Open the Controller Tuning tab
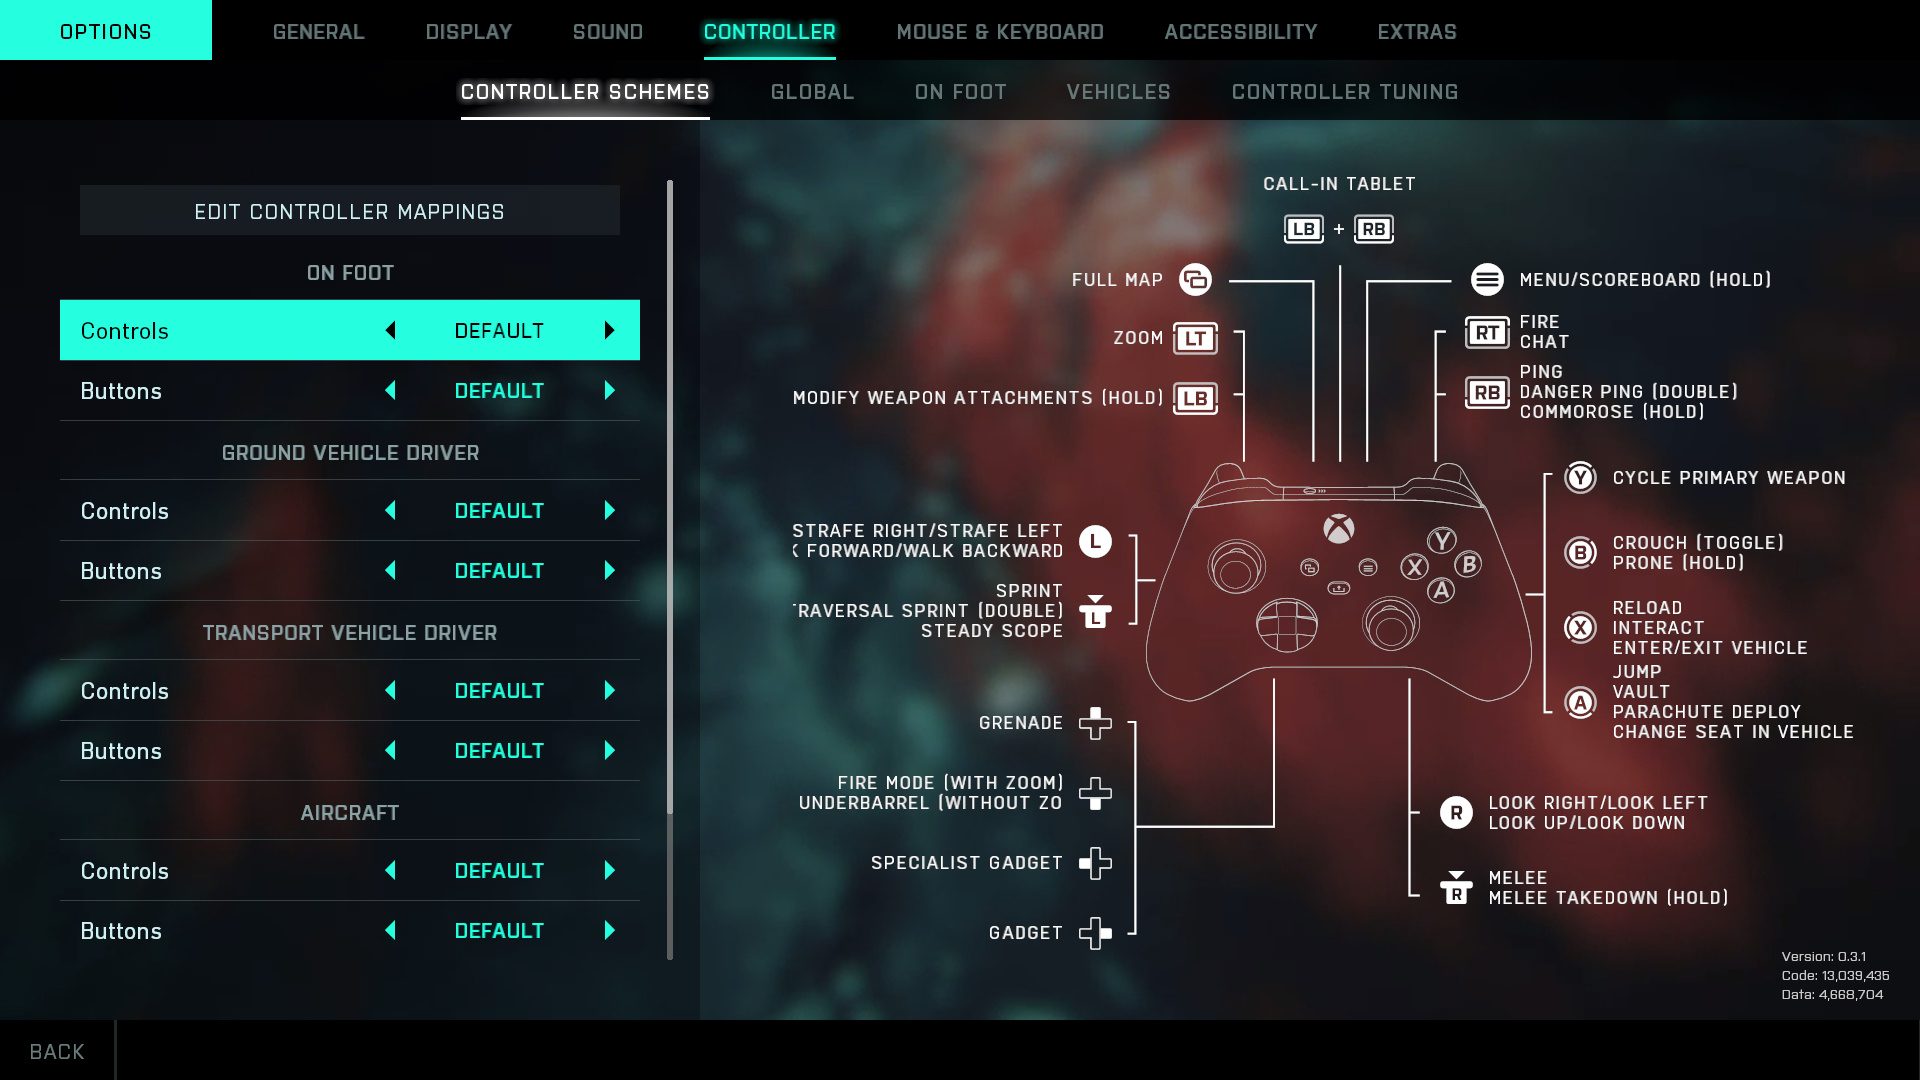1920x1080 pixels. click(1345, 91)
